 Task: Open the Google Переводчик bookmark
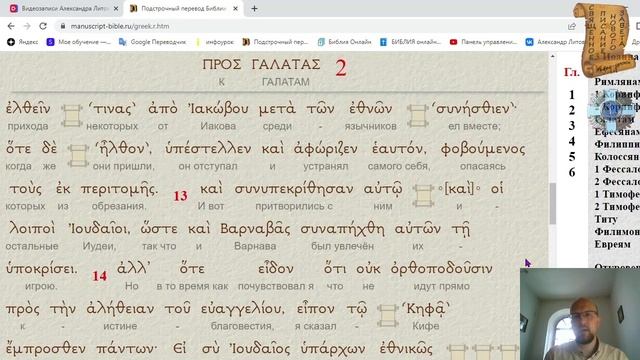coord(152,42)
